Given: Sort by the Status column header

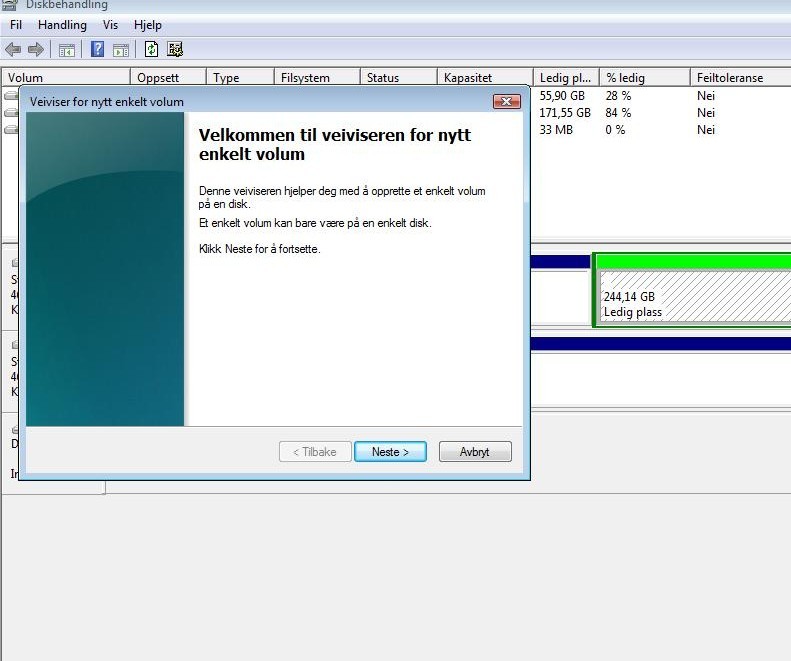Looking at the screenshot, I should click(399, 78).
